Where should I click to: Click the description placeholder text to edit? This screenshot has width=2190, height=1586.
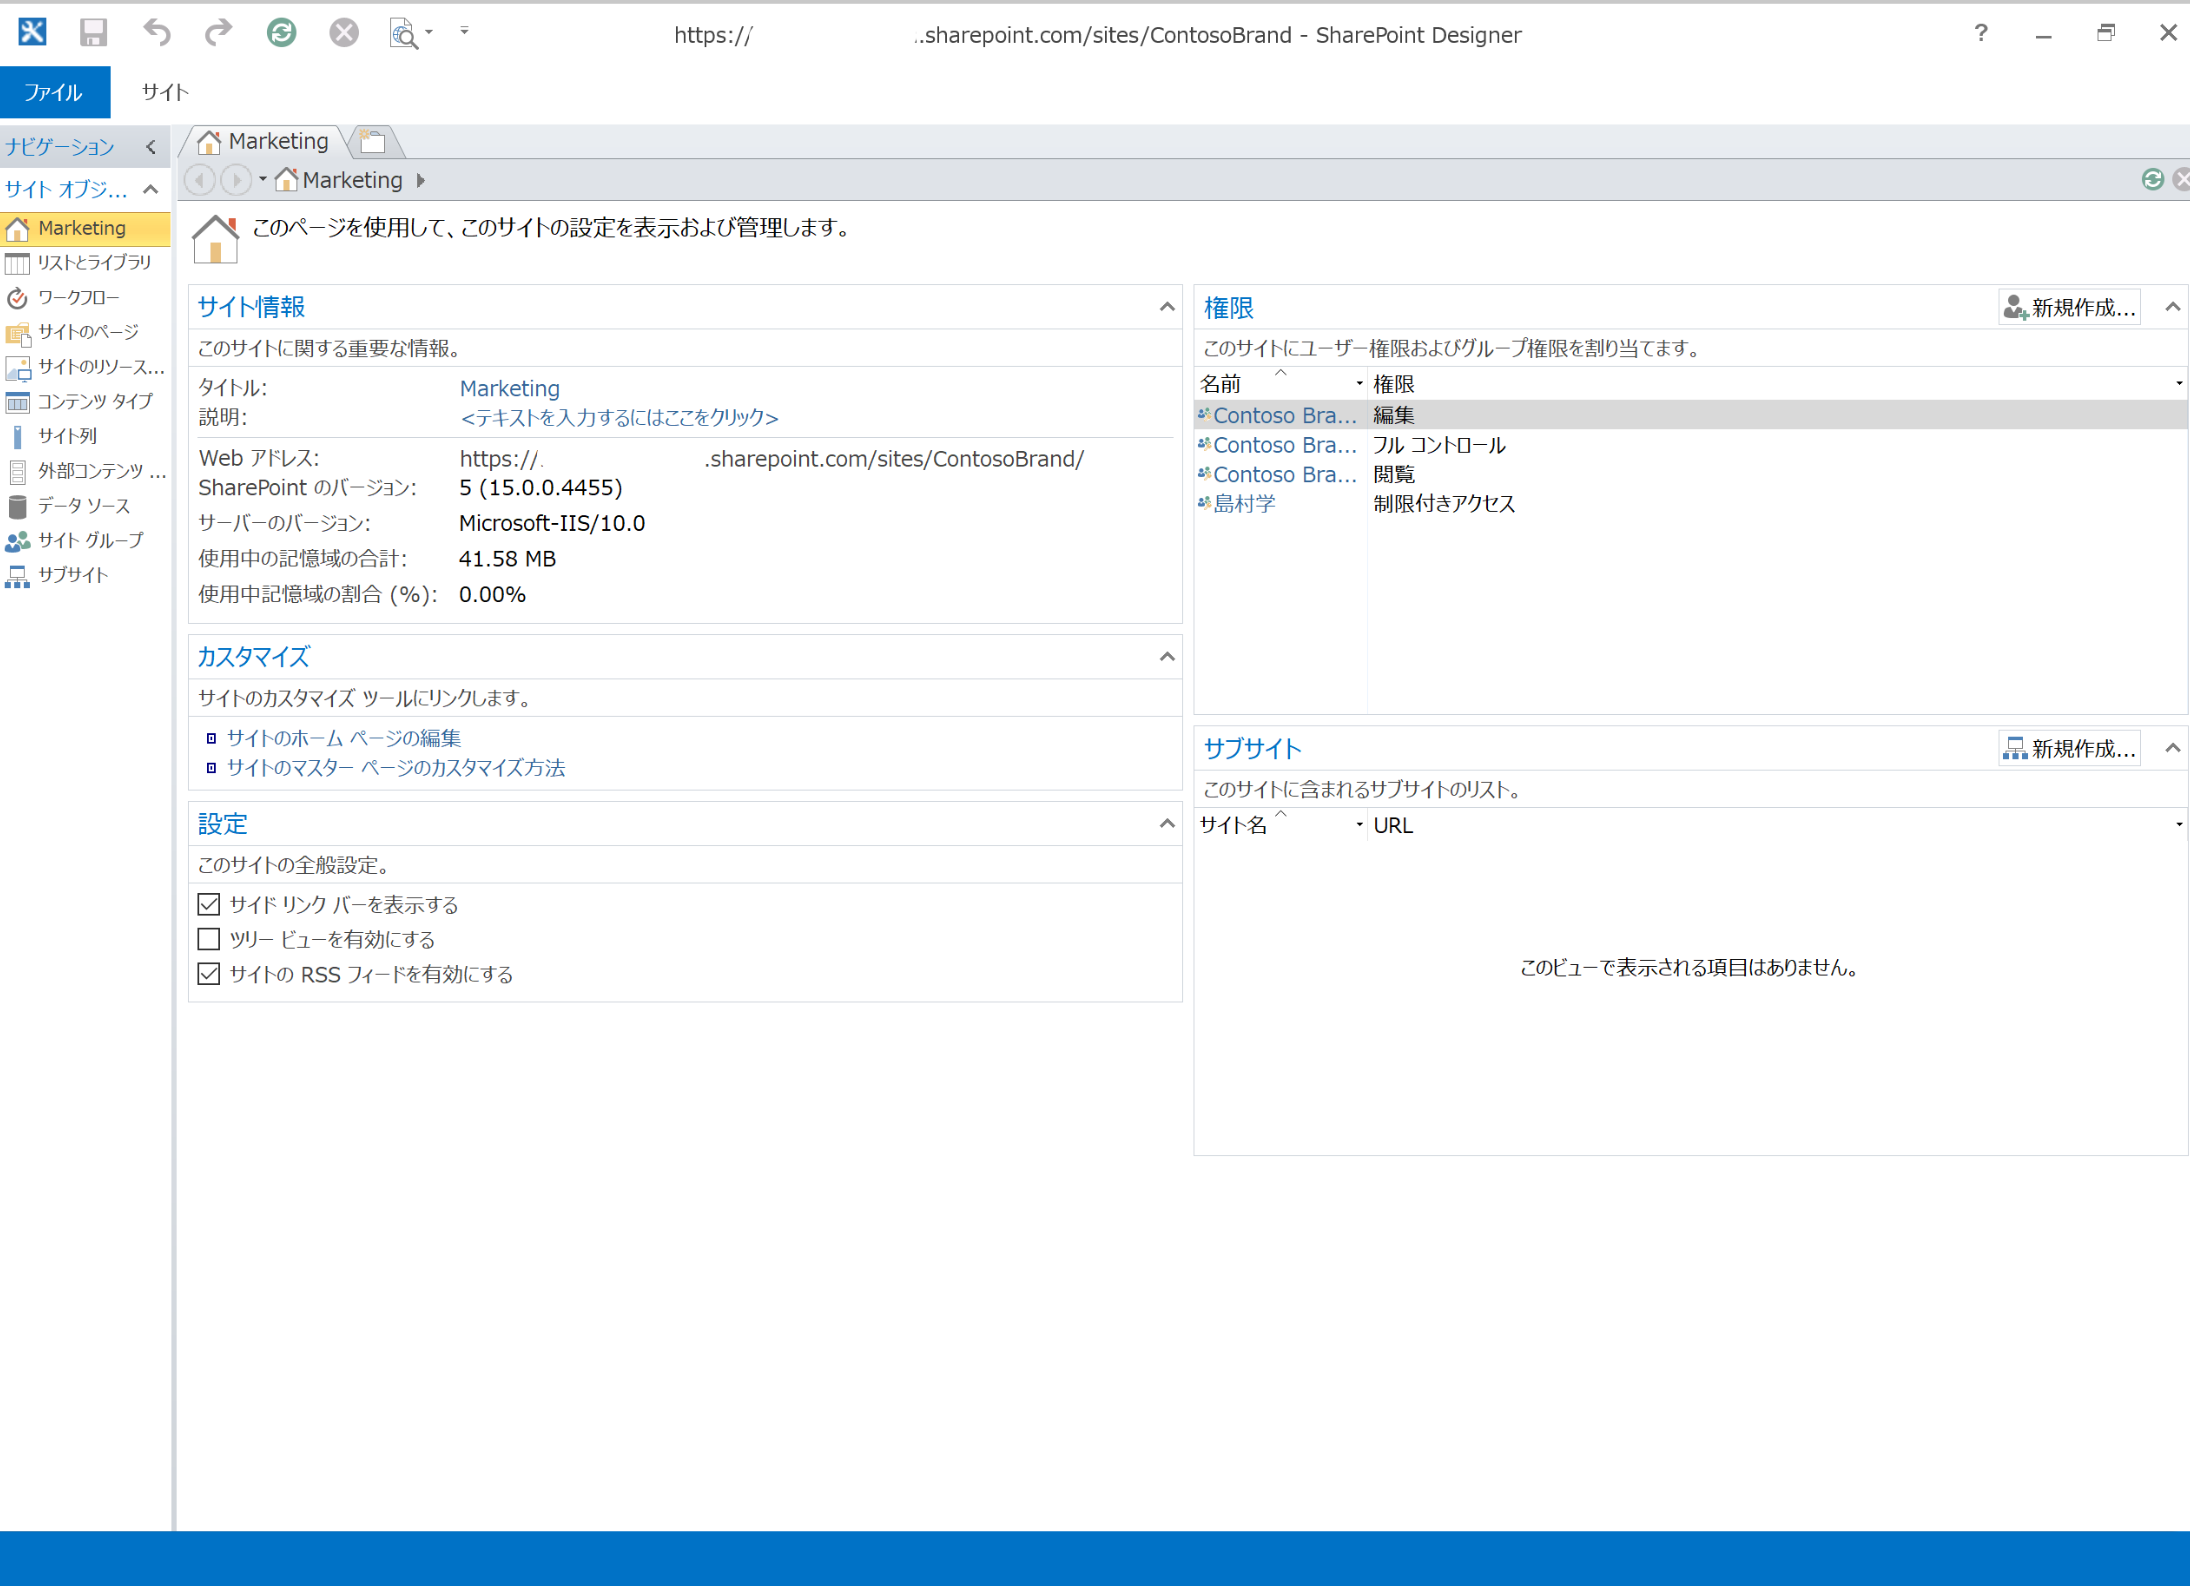click(618, 418)
